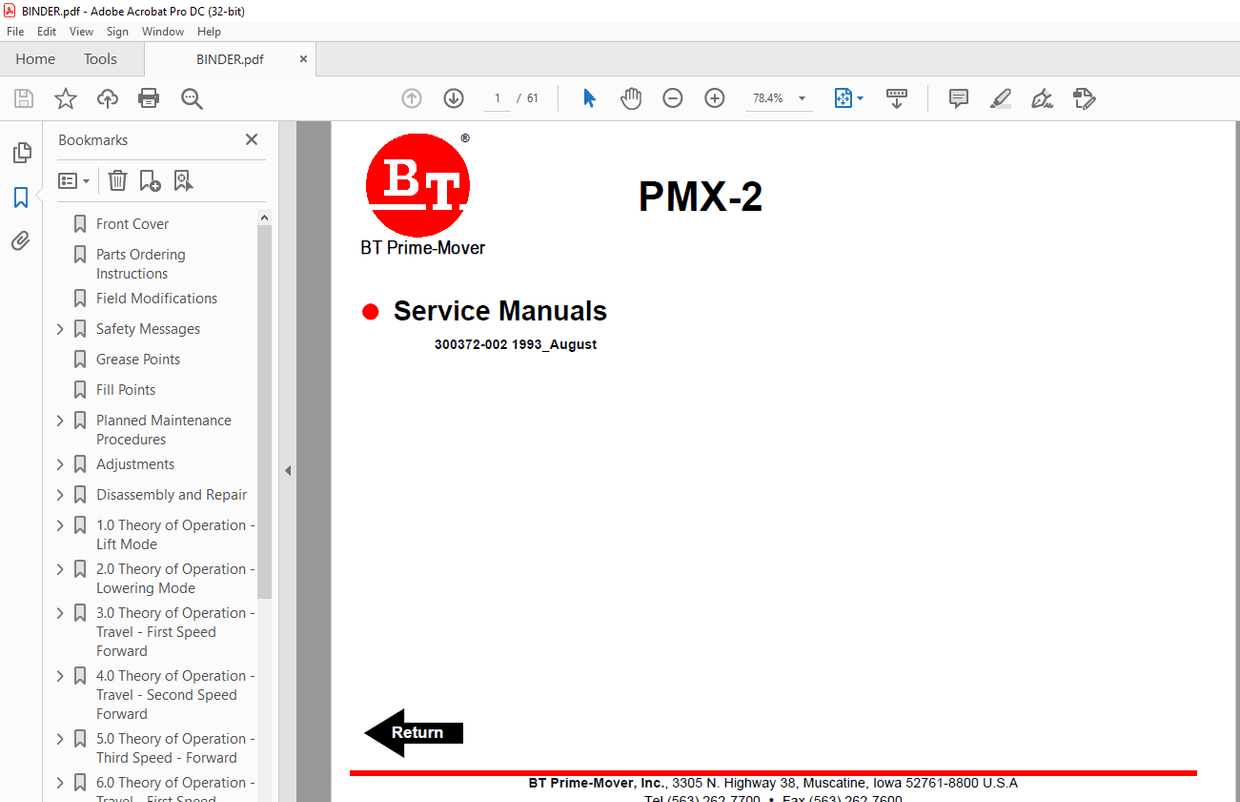Create a new bookmark
Screen dimensions: 1240x802
click(150, 180)
